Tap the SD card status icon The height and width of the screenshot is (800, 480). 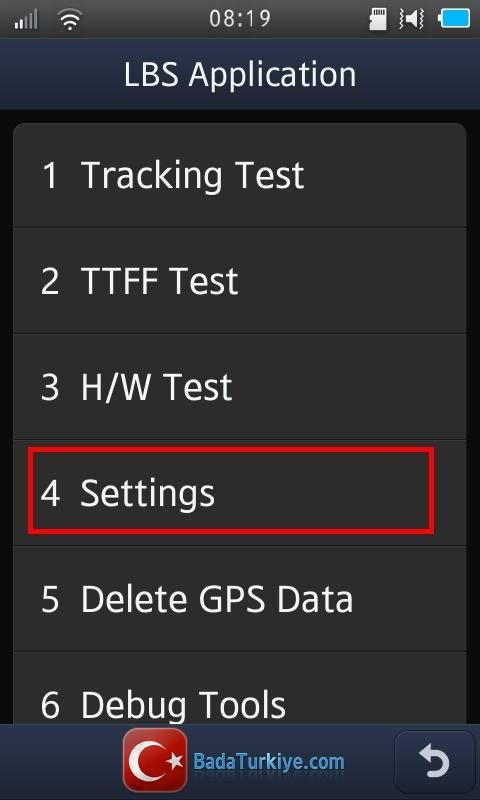[377, 19]
